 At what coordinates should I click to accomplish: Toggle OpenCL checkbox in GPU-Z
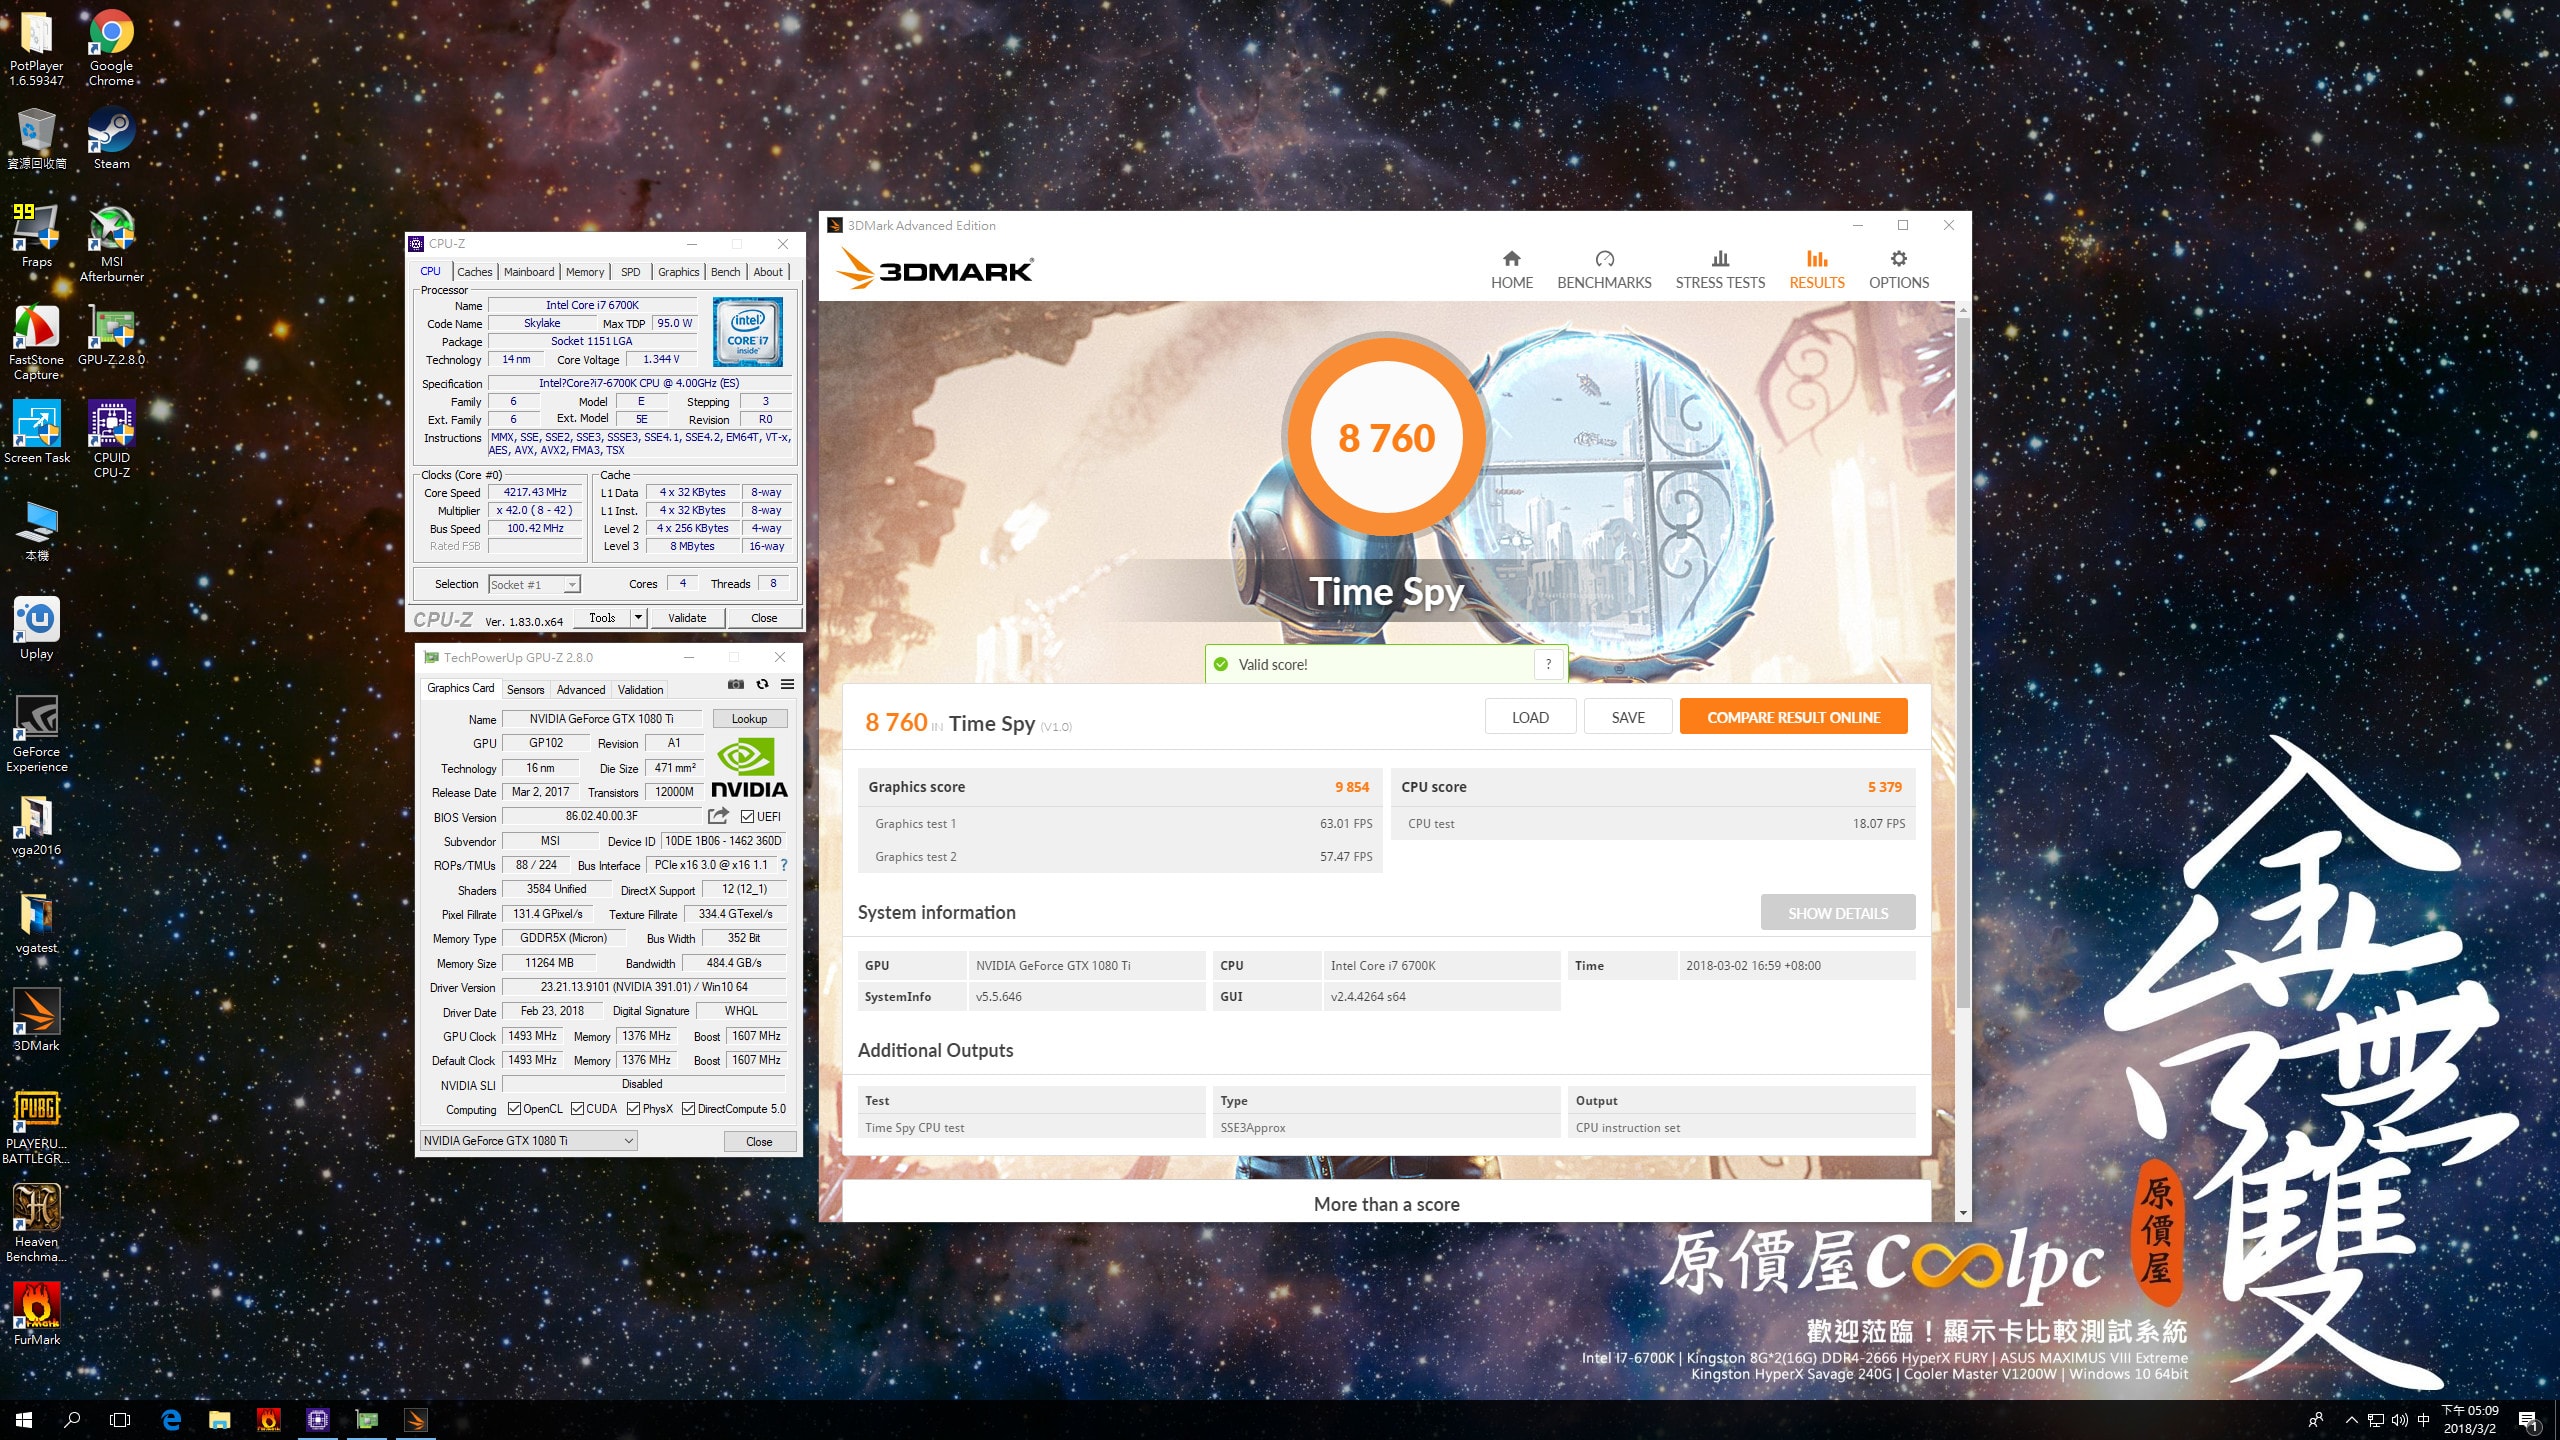pos(514,1109)
